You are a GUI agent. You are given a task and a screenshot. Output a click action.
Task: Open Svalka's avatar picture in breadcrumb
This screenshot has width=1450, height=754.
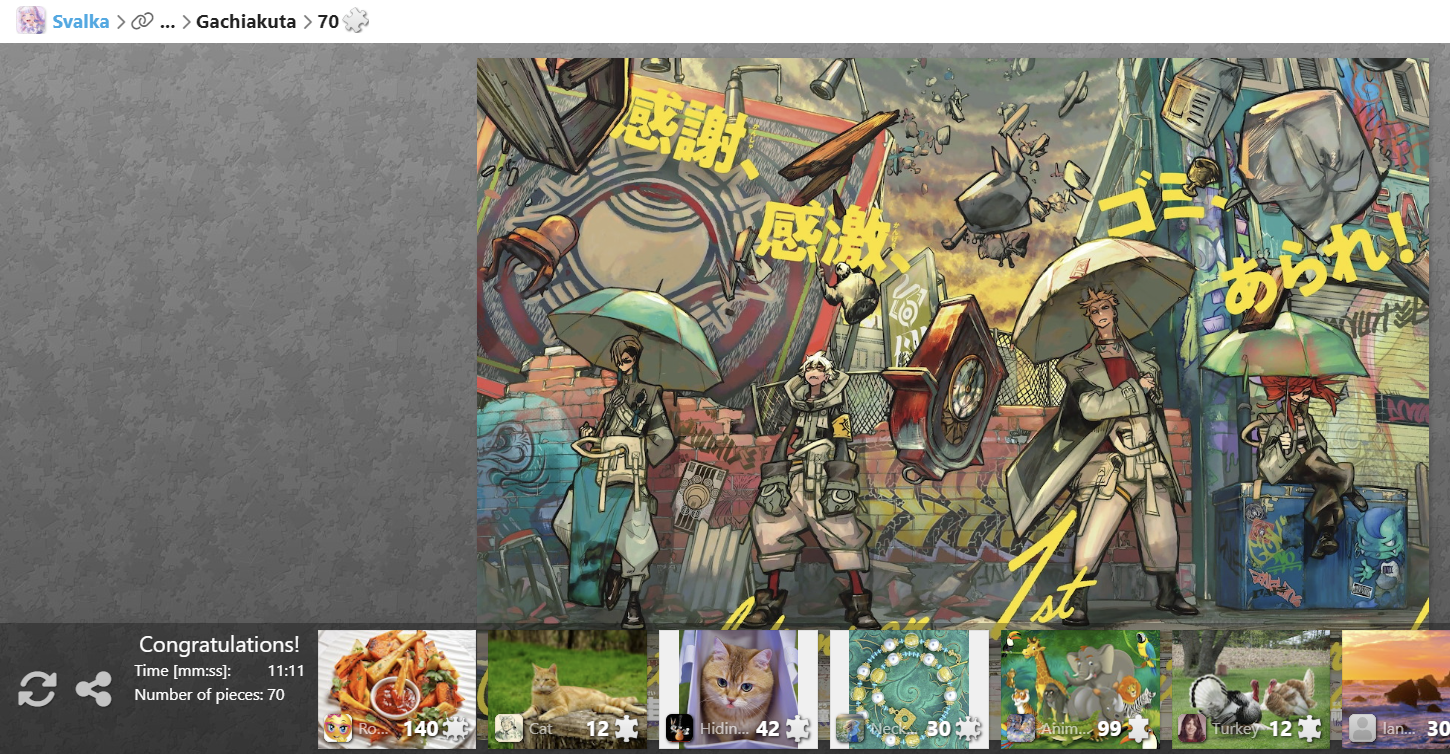(31, 21)
